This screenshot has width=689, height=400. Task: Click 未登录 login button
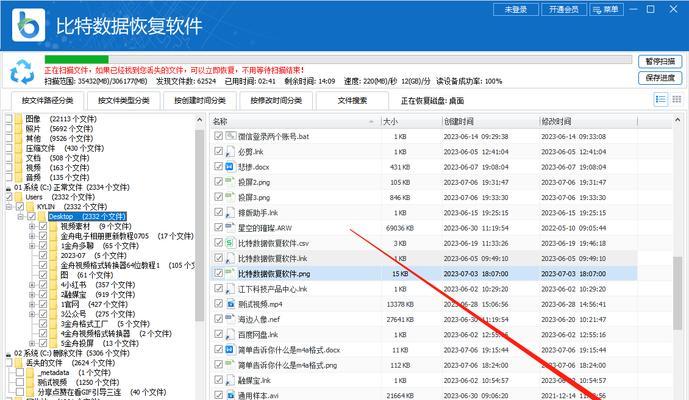(x=516, y=10)
